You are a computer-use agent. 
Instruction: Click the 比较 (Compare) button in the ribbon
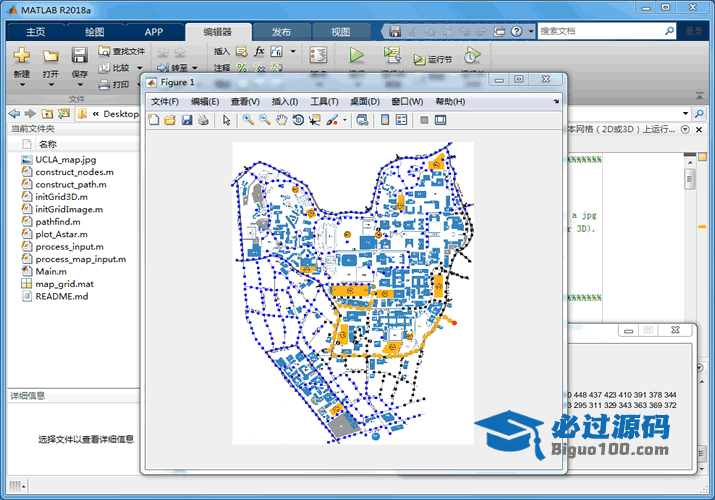pos(114,68)
